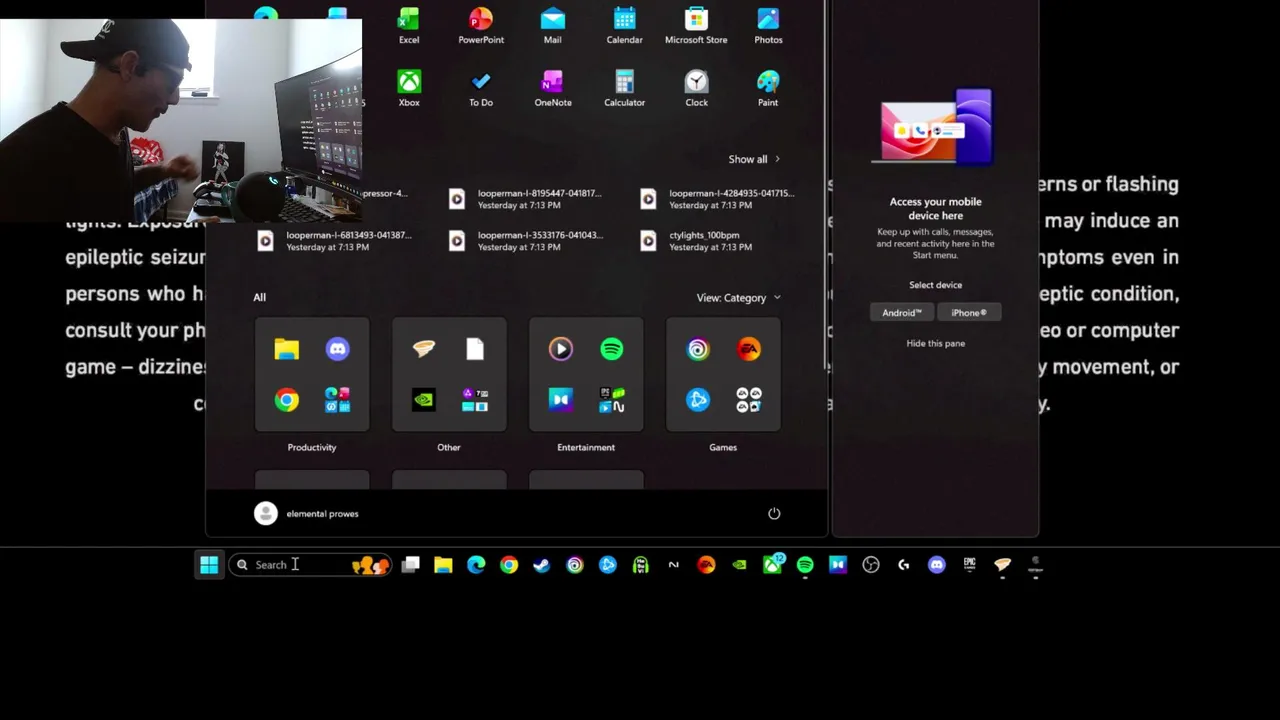
Task: Open Task View on taskbar
Action: [410, 565]
